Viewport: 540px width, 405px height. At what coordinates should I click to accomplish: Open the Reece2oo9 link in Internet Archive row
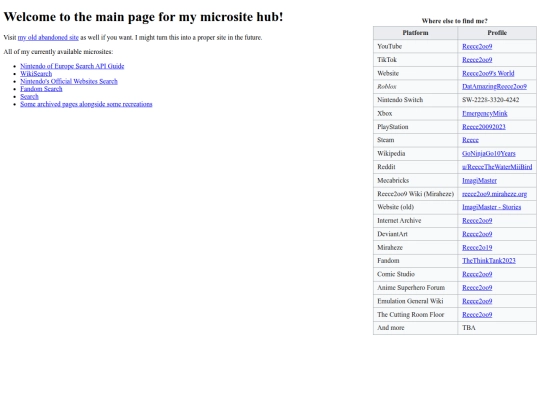tap(477, 220)
